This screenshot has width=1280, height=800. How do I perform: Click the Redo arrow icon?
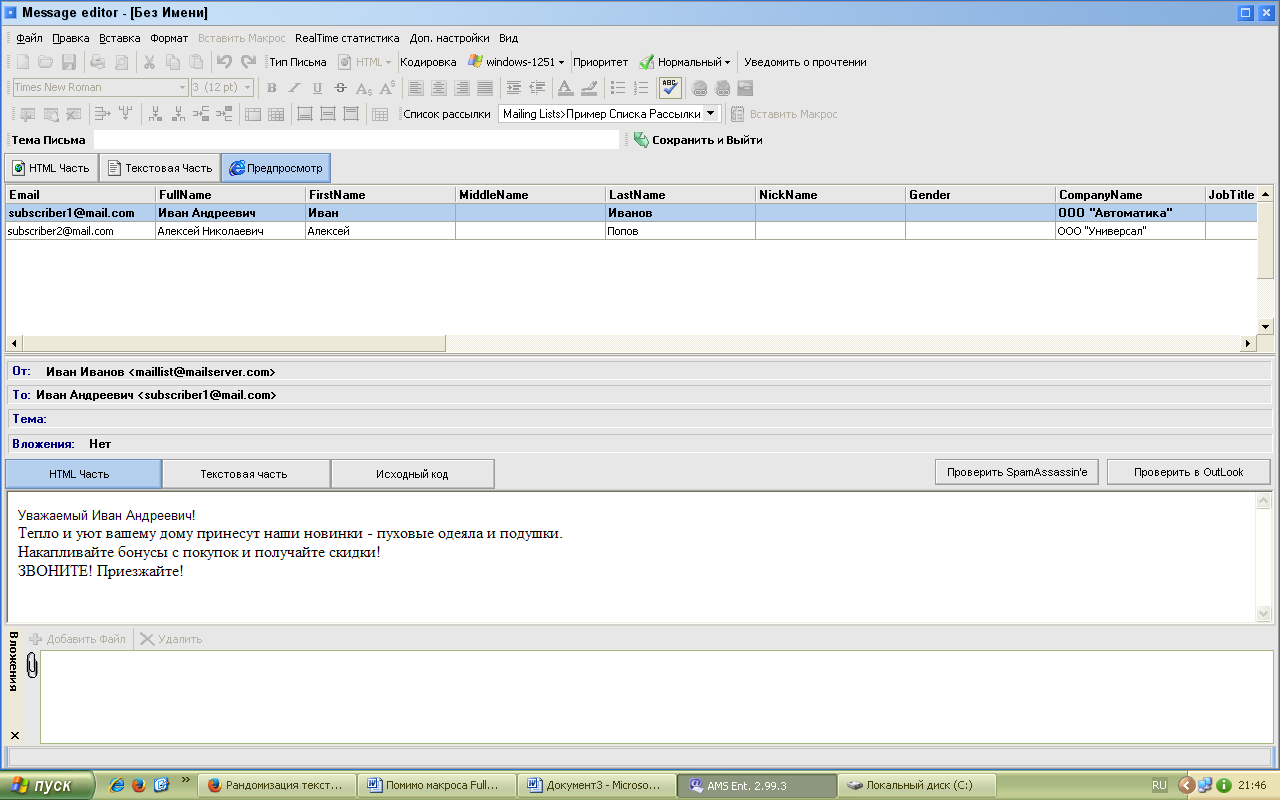point(248,62)
